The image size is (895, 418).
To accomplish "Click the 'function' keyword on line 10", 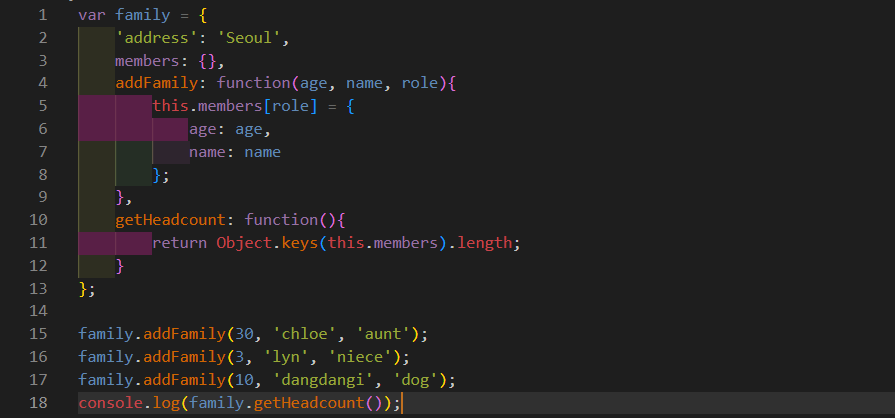I will (x=281, y=220).
